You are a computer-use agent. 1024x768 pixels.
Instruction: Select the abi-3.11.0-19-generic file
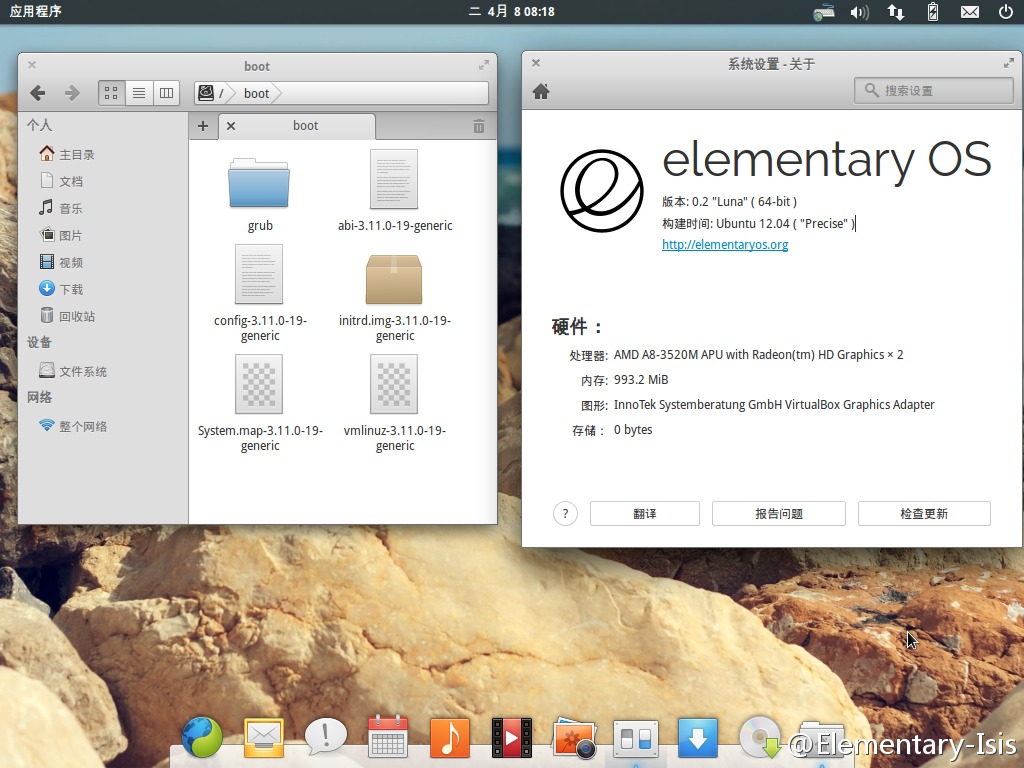point(394,191)
